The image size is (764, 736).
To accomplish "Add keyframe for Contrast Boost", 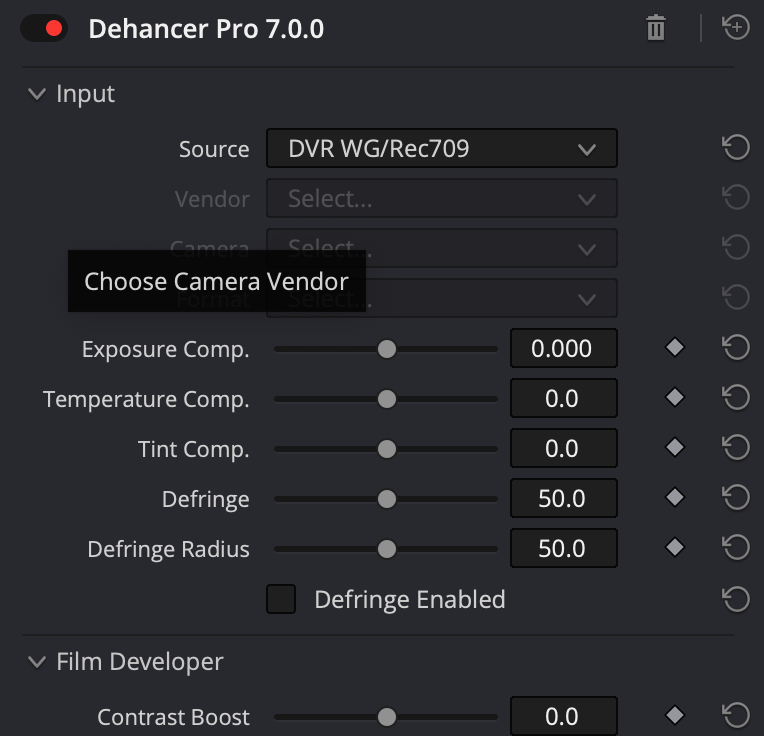I will point(675,715).
